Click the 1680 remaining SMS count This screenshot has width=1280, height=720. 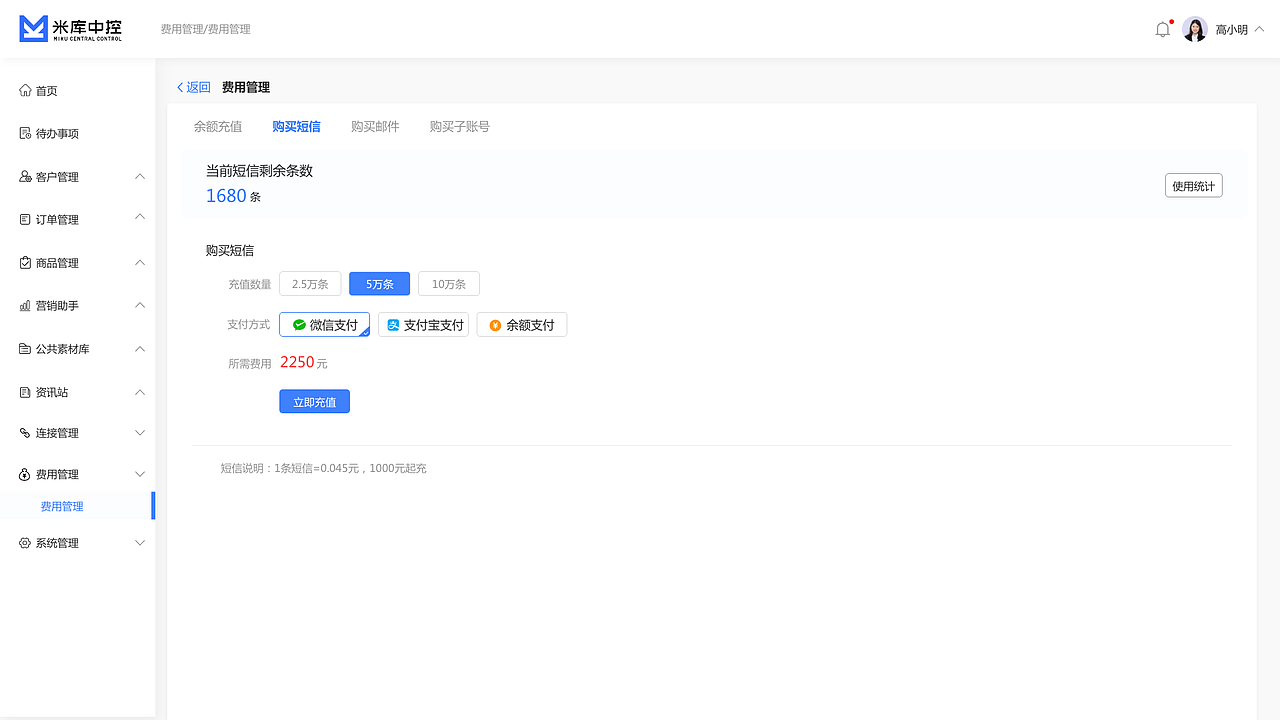tap(226, 196)
